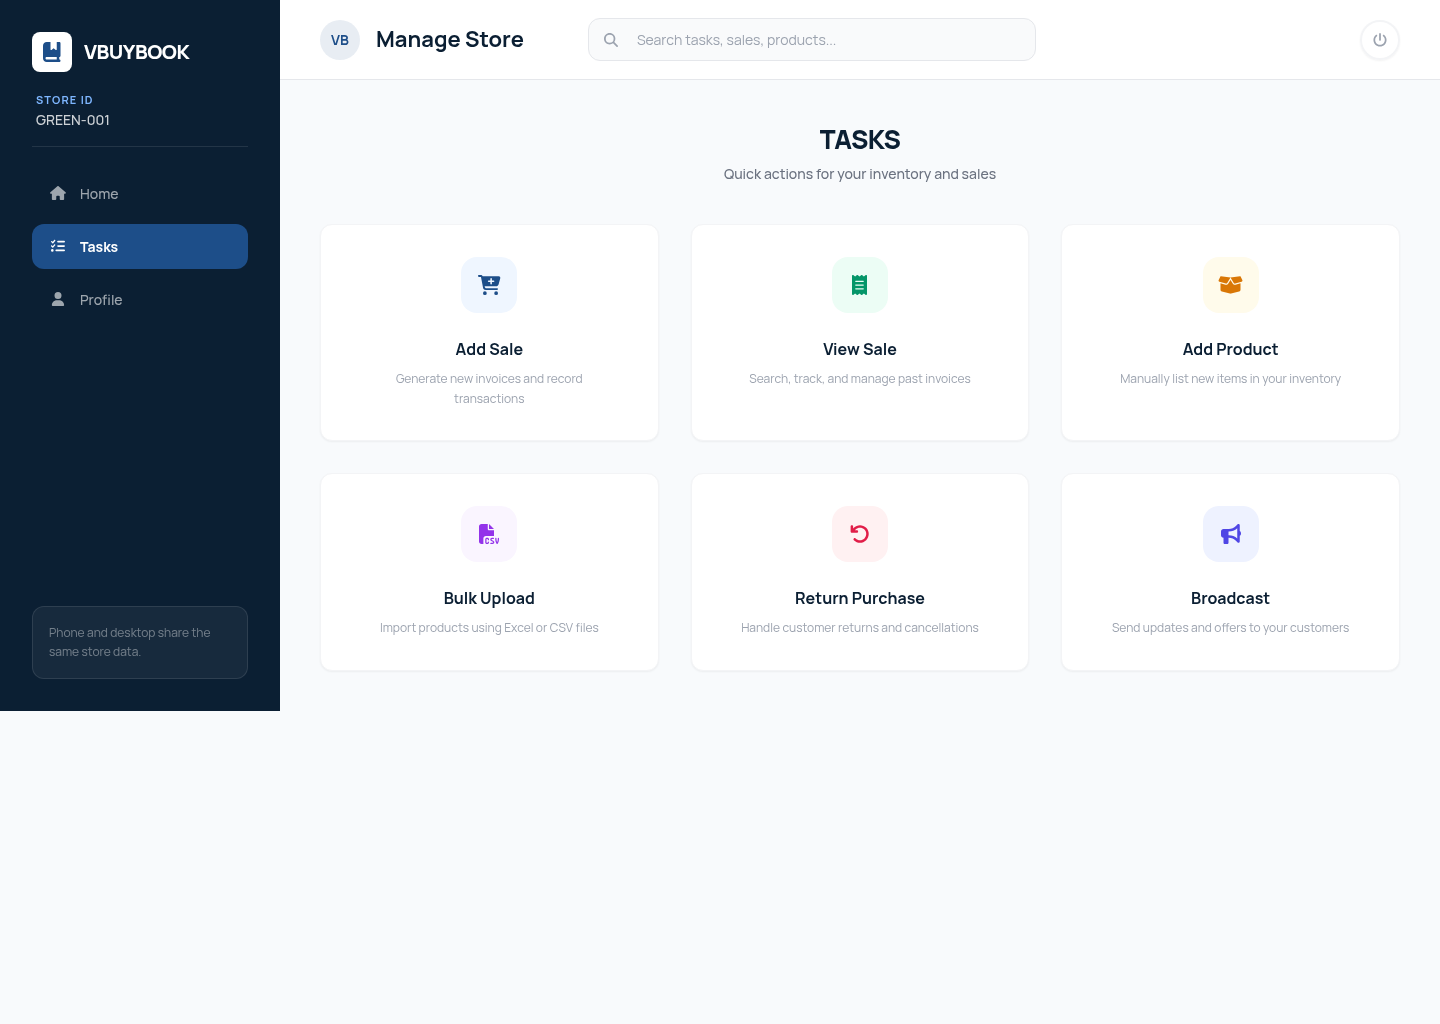Viewport: 1440px width, 1024px height.
Task: Open the View Sale card title
Action: click(860, 349)
